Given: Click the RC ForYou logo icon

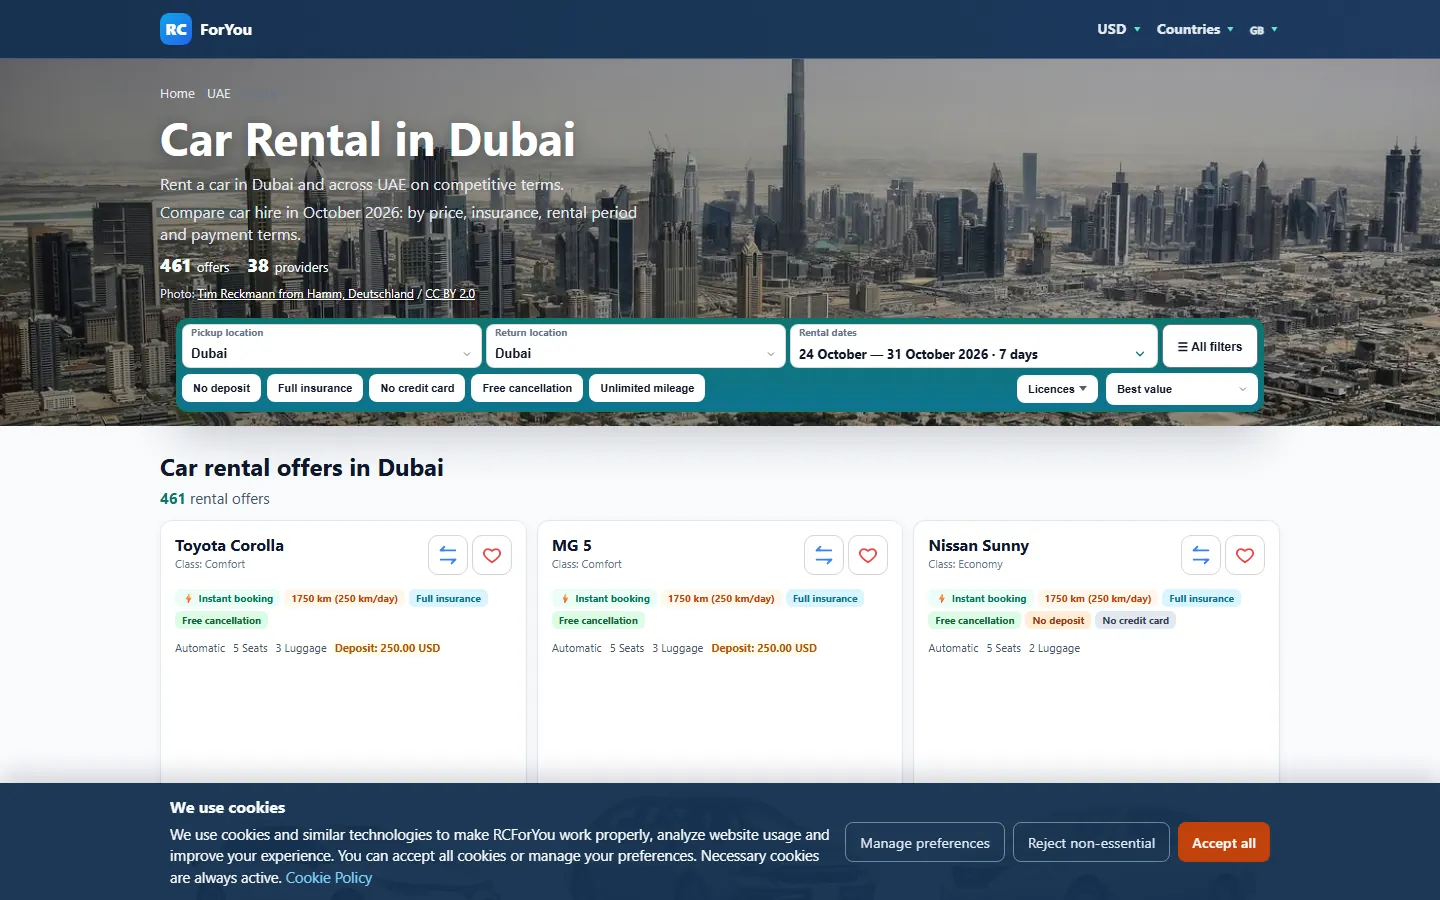Looking at the screenshot, I should 176,29.
